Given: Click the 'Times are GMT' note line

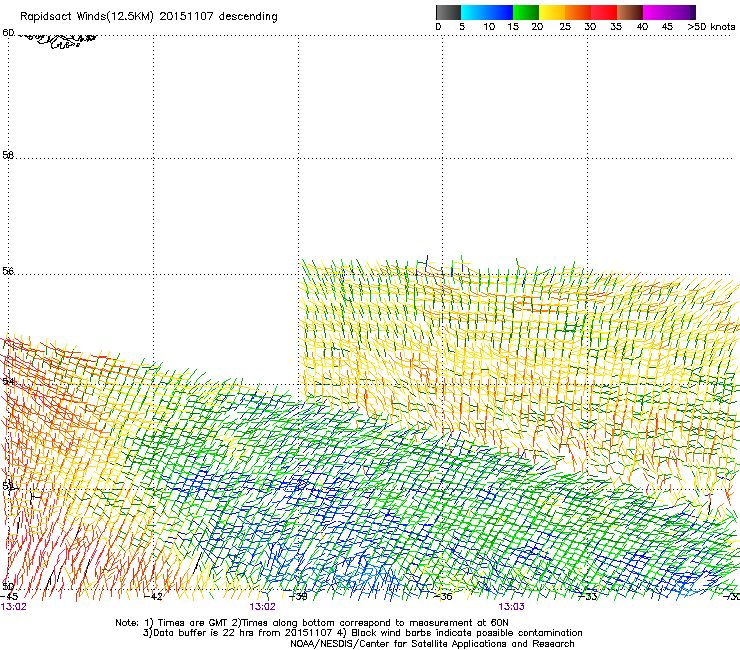Looking at the screenshot, I should [312, 623].
